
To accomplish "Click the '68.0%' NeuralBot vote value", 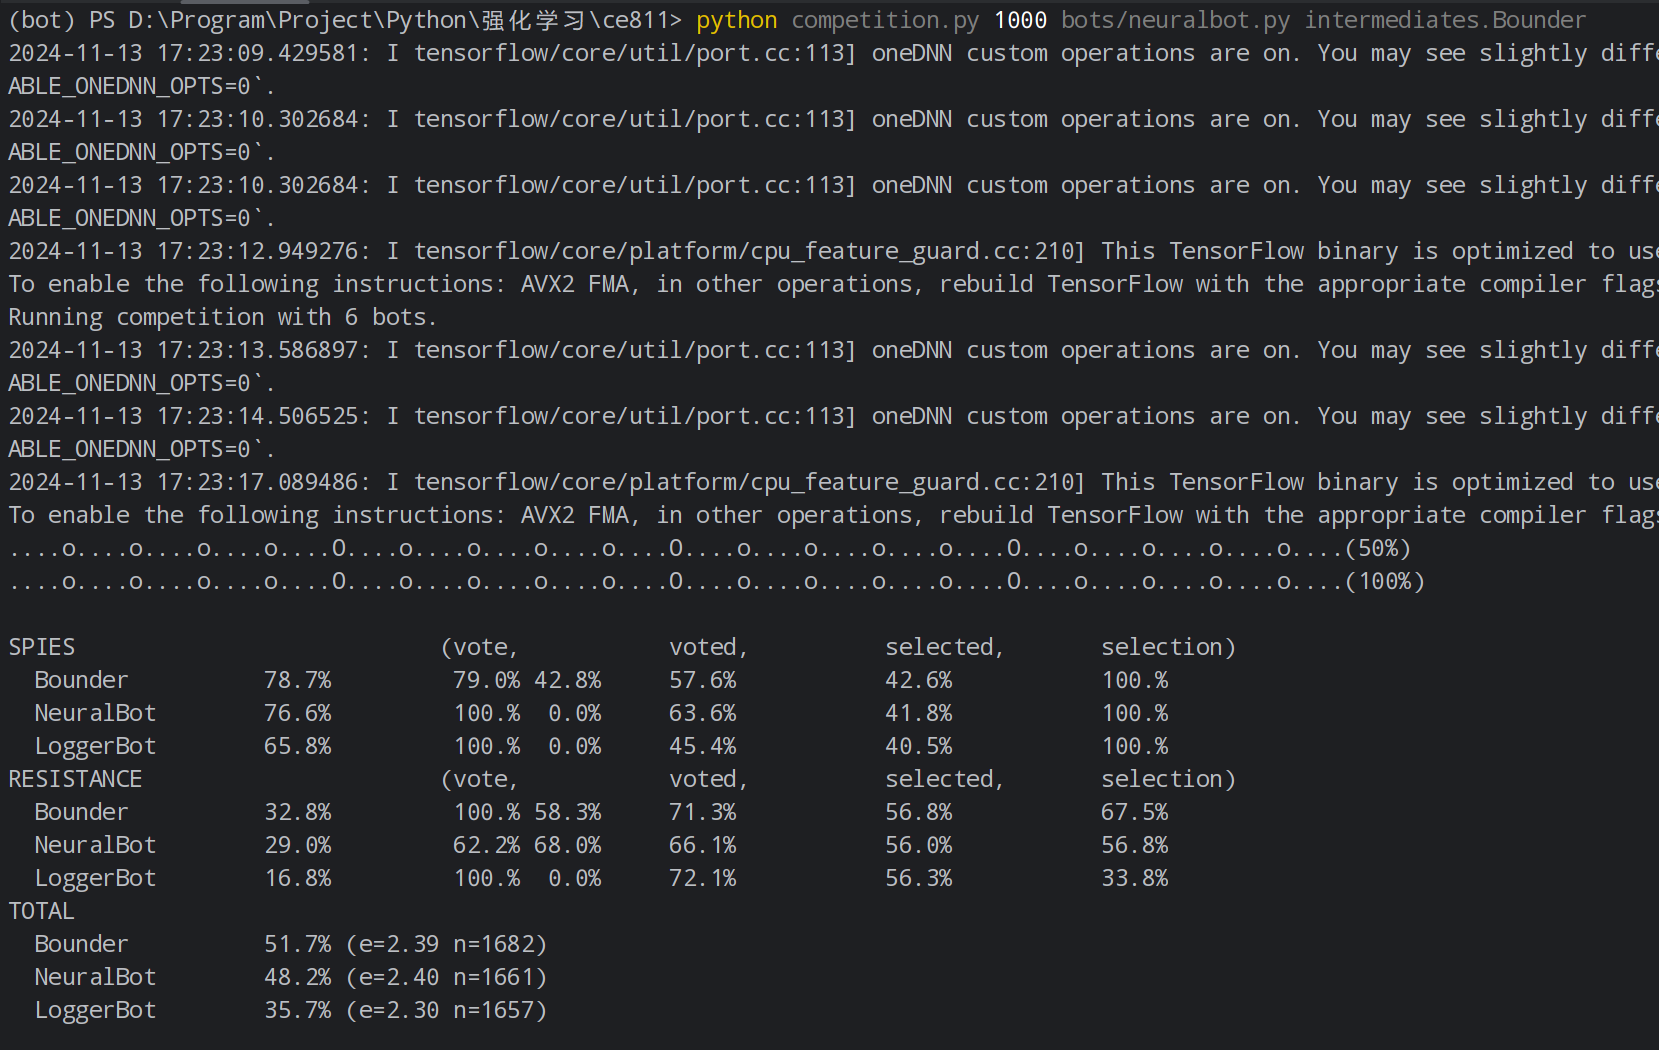I will pyautogui.click(x=568, y=845).
